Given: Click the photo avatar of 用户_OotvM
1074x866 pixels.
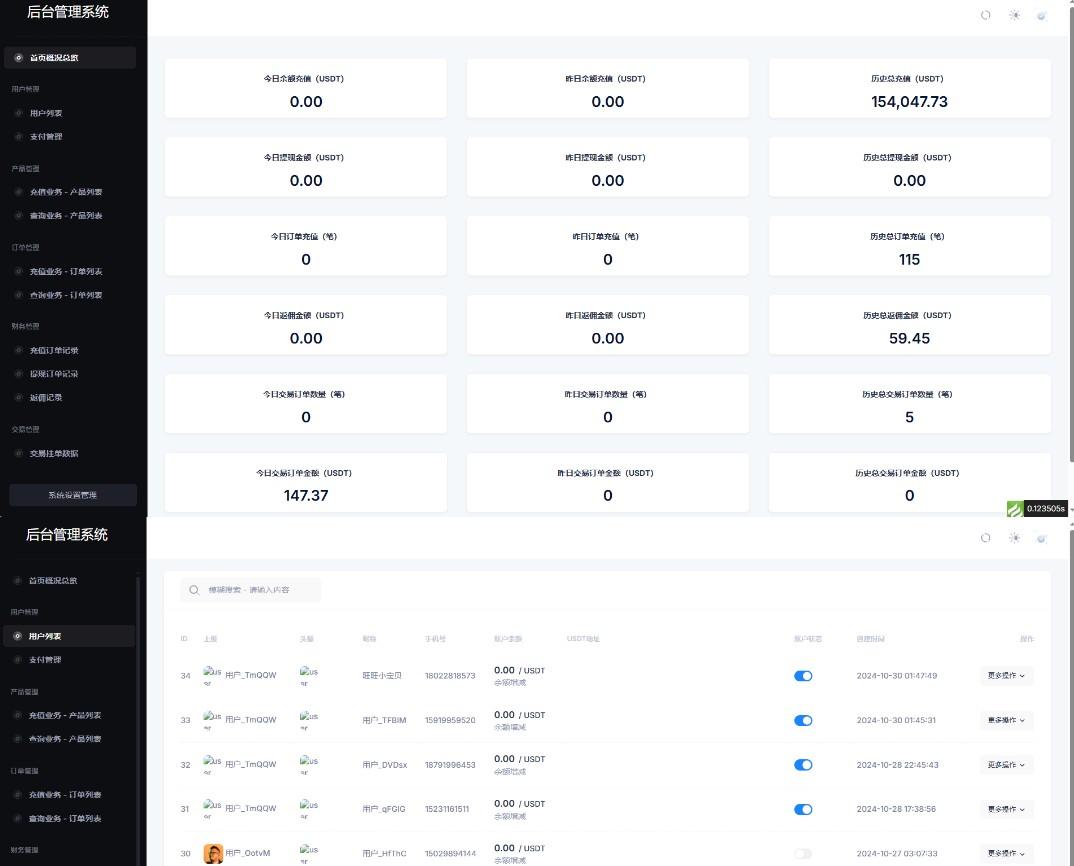Looking at the screenshot, I should (213, 853).
